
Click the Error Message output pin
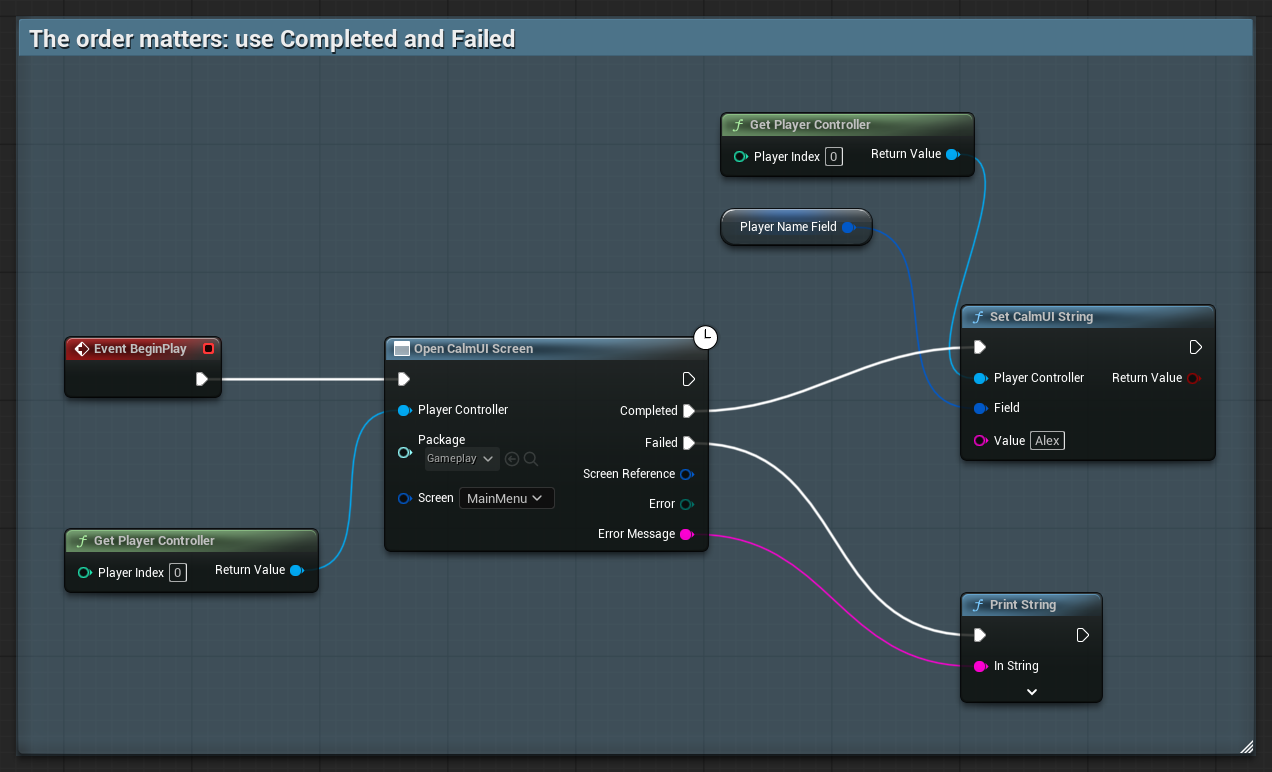click(x=687, y=534)
